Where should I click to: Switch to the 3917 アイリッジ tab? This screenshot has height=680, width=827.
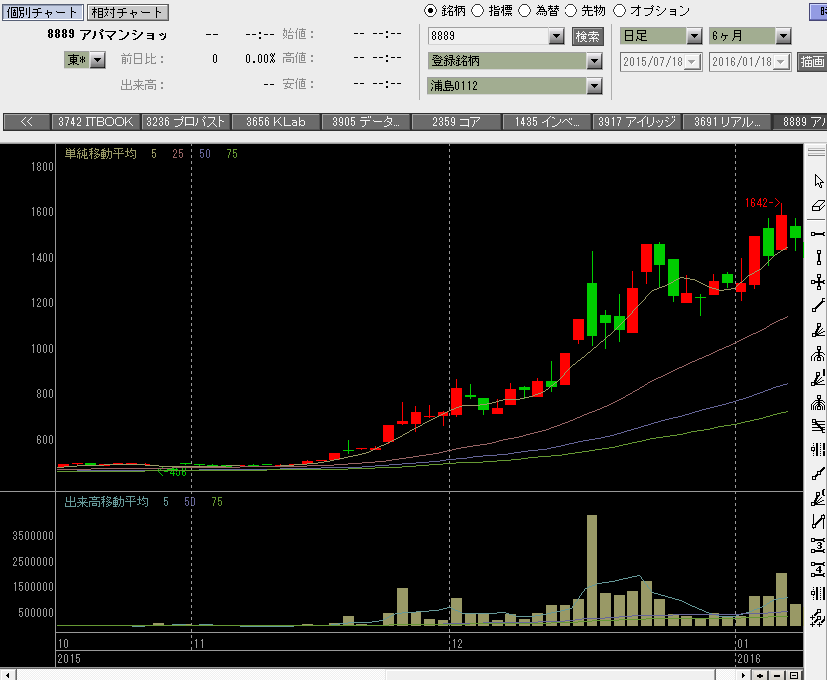click(637, 122)
